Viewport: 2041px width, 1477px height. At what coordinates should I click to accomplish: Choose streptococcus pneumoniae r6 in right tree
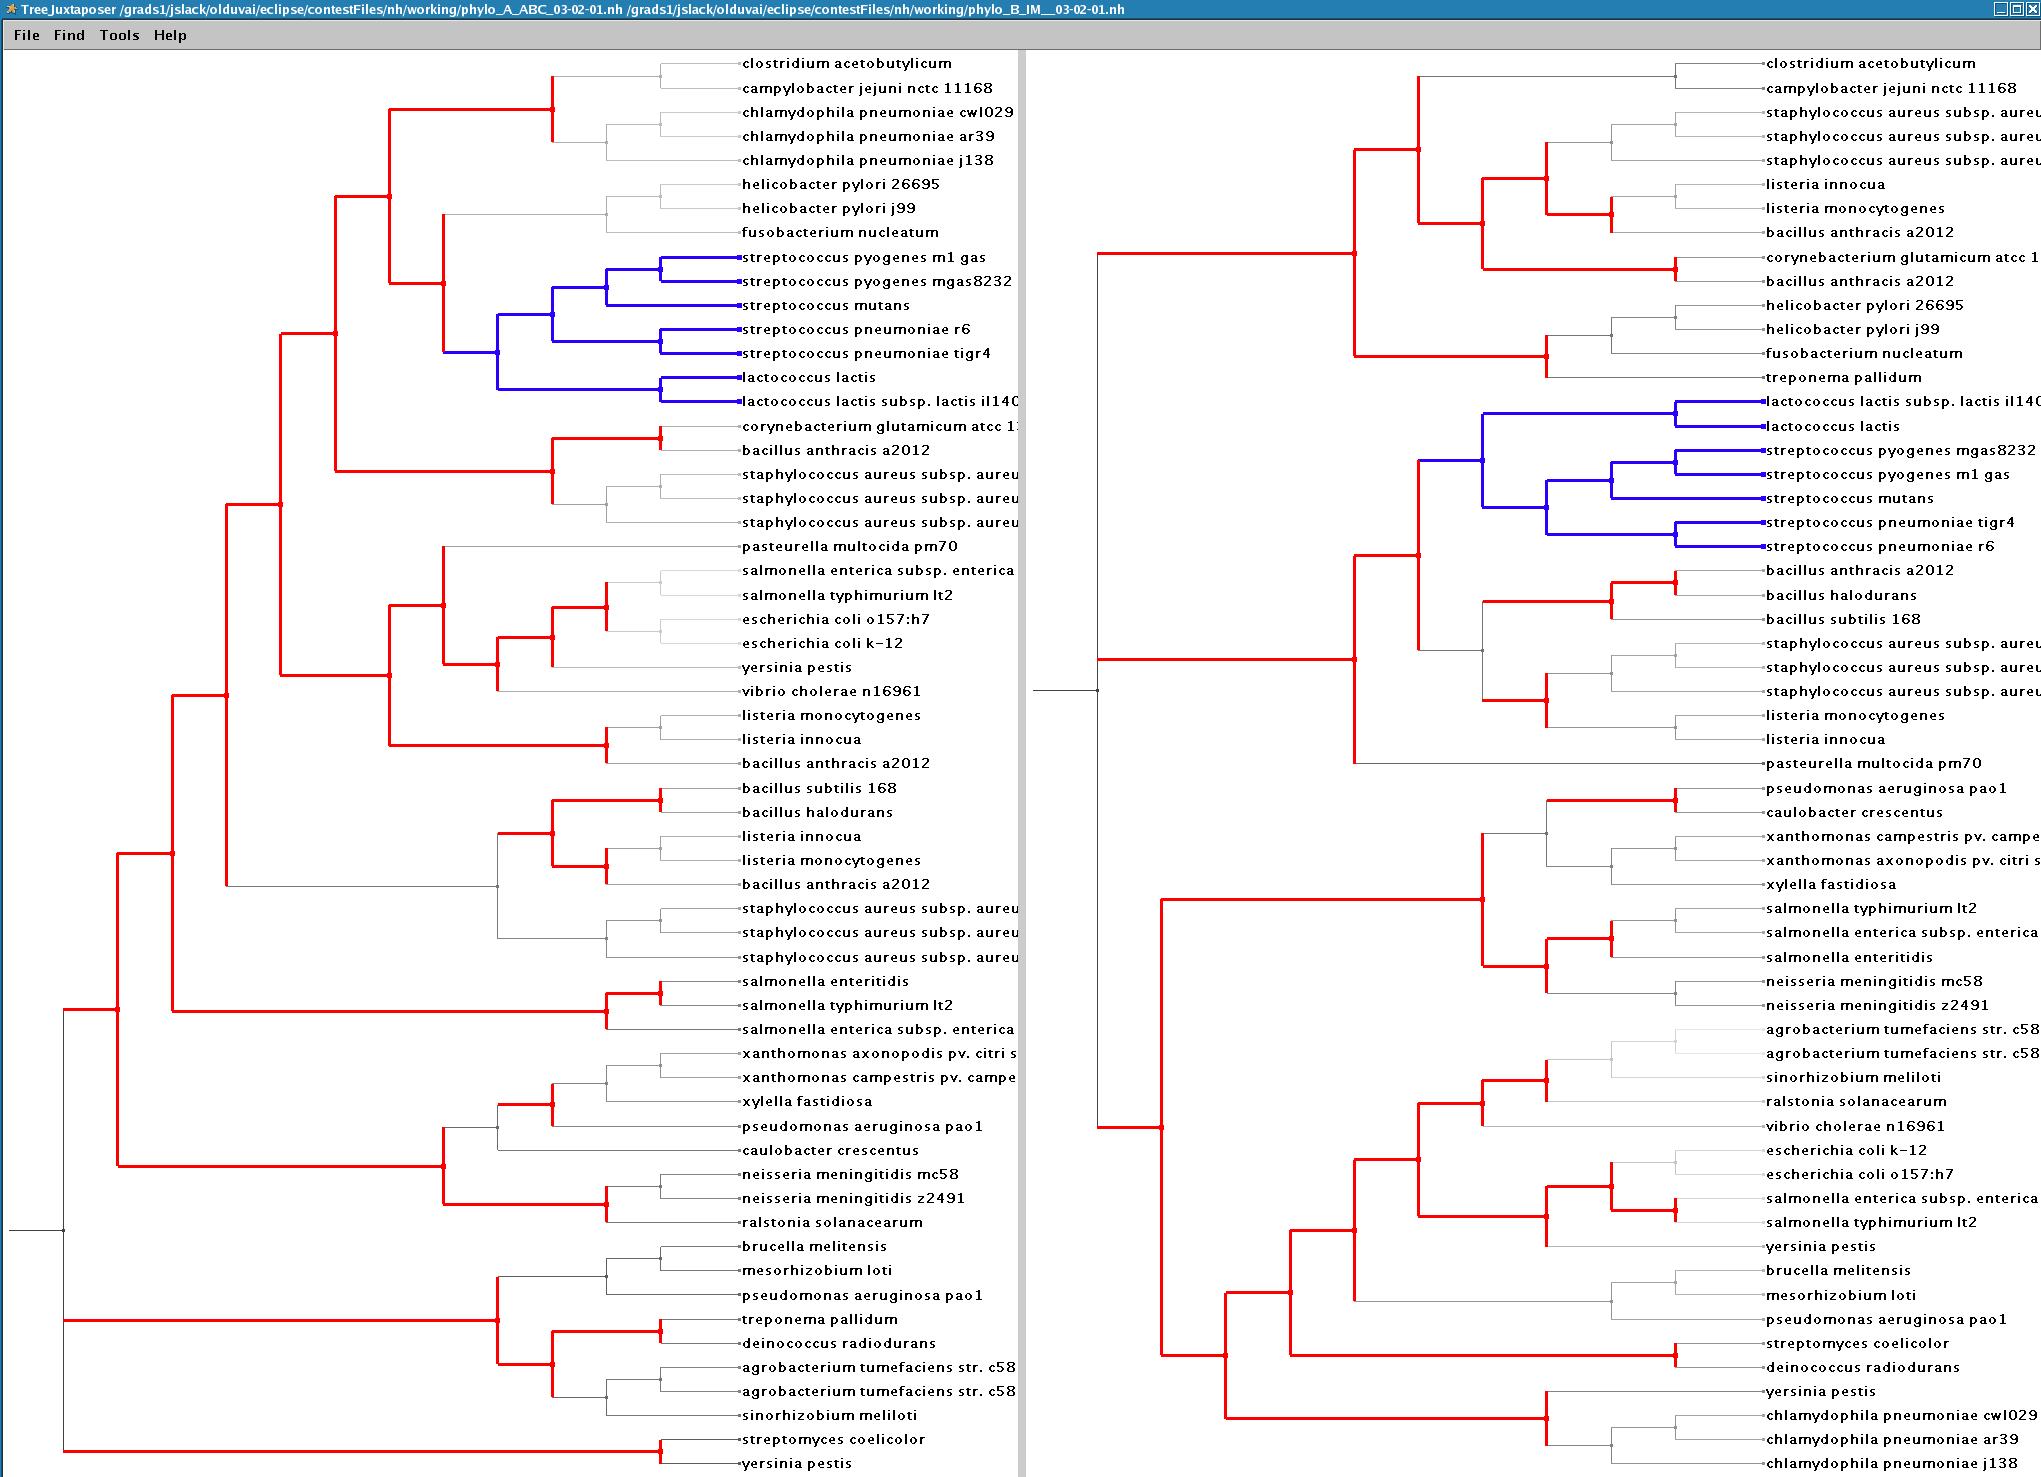pos(1880,546)
